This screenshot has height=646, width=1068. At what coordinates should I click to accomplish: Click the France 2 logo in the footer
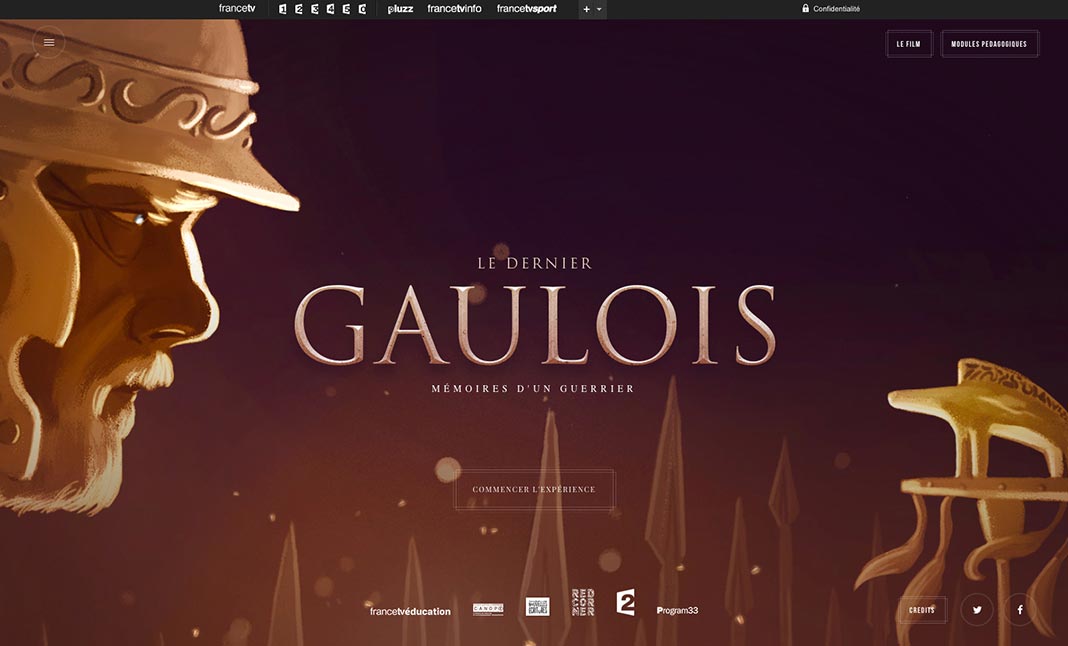pos(625,602)
